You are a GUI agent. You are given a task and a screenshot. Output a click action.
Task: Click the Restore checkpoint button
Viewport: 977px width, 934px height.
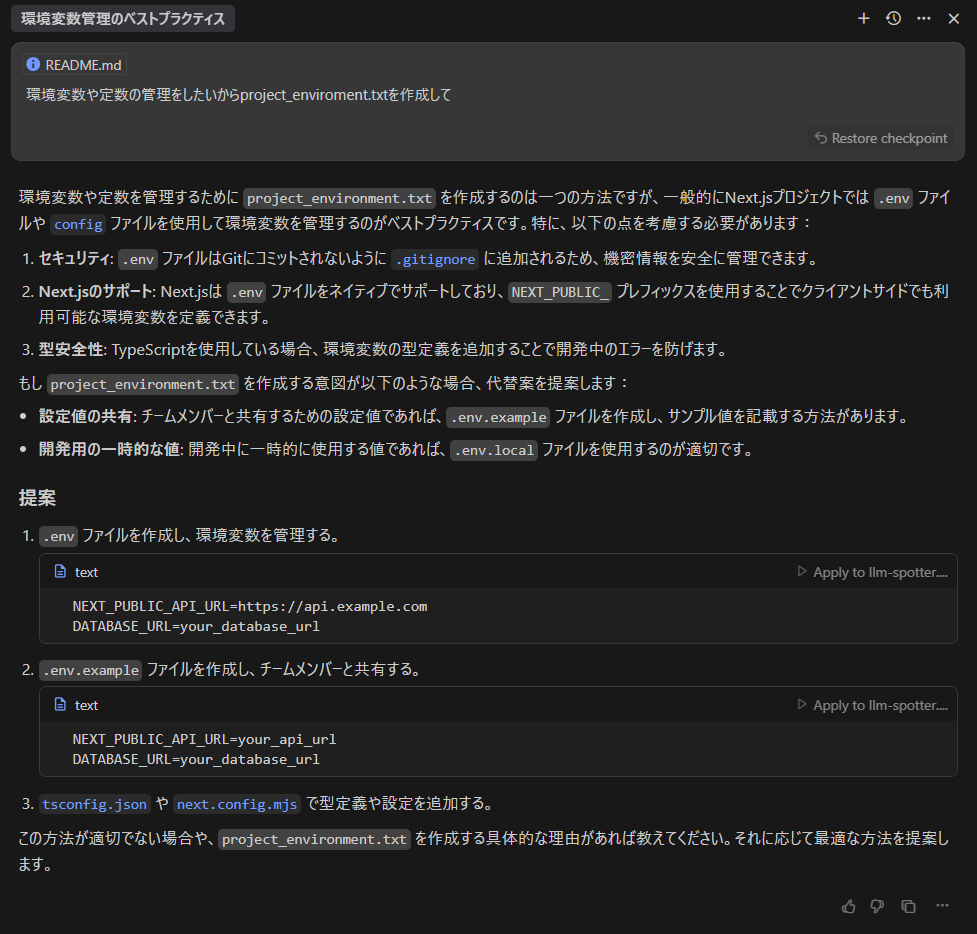[x=881, y=138]
